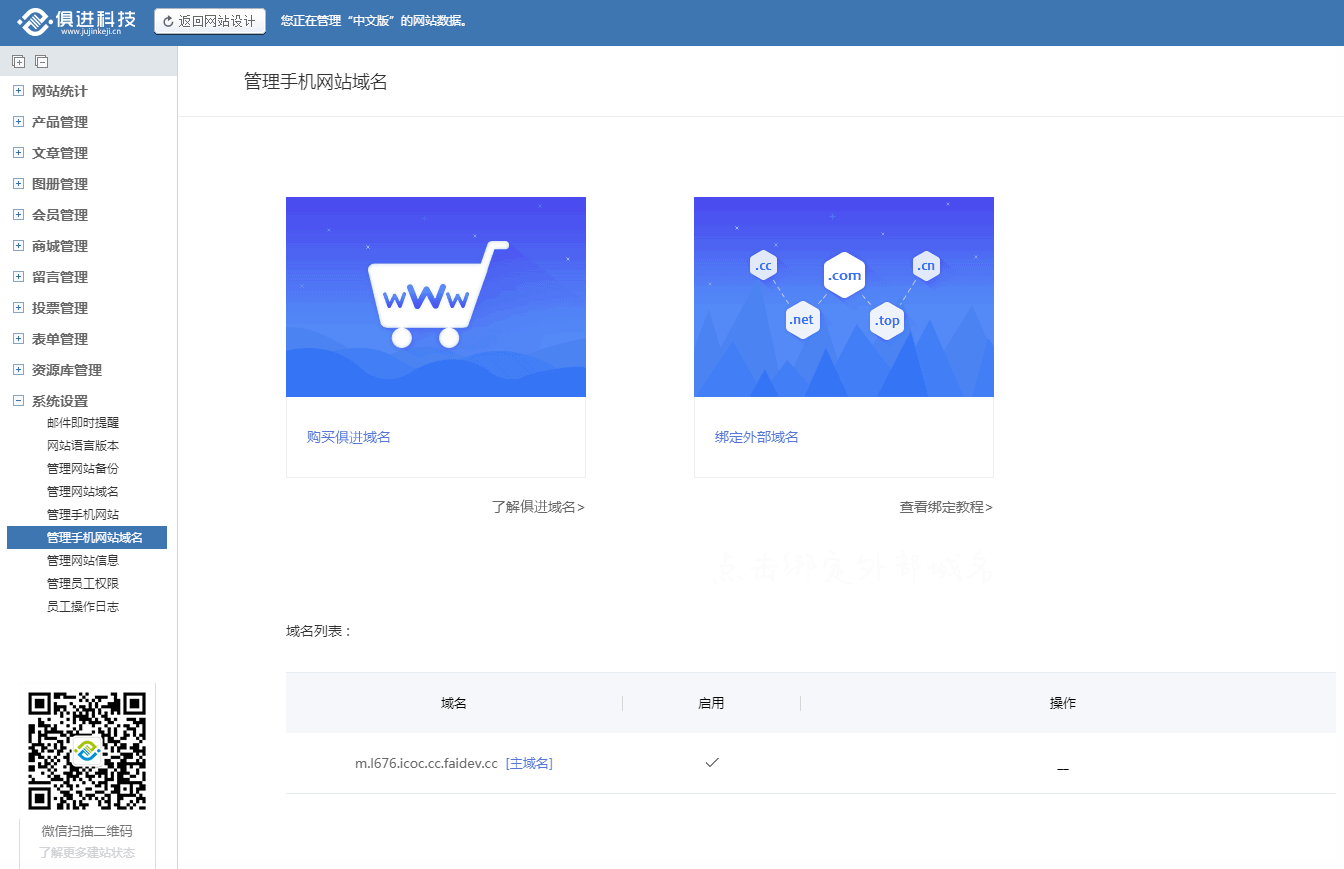Click the external domain extensions image
The image size is (1344, 869).
[x=843, y=297]
